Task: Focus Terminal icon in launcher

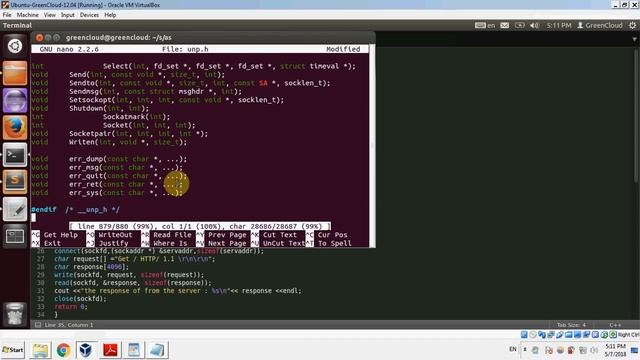Action: 15,155
